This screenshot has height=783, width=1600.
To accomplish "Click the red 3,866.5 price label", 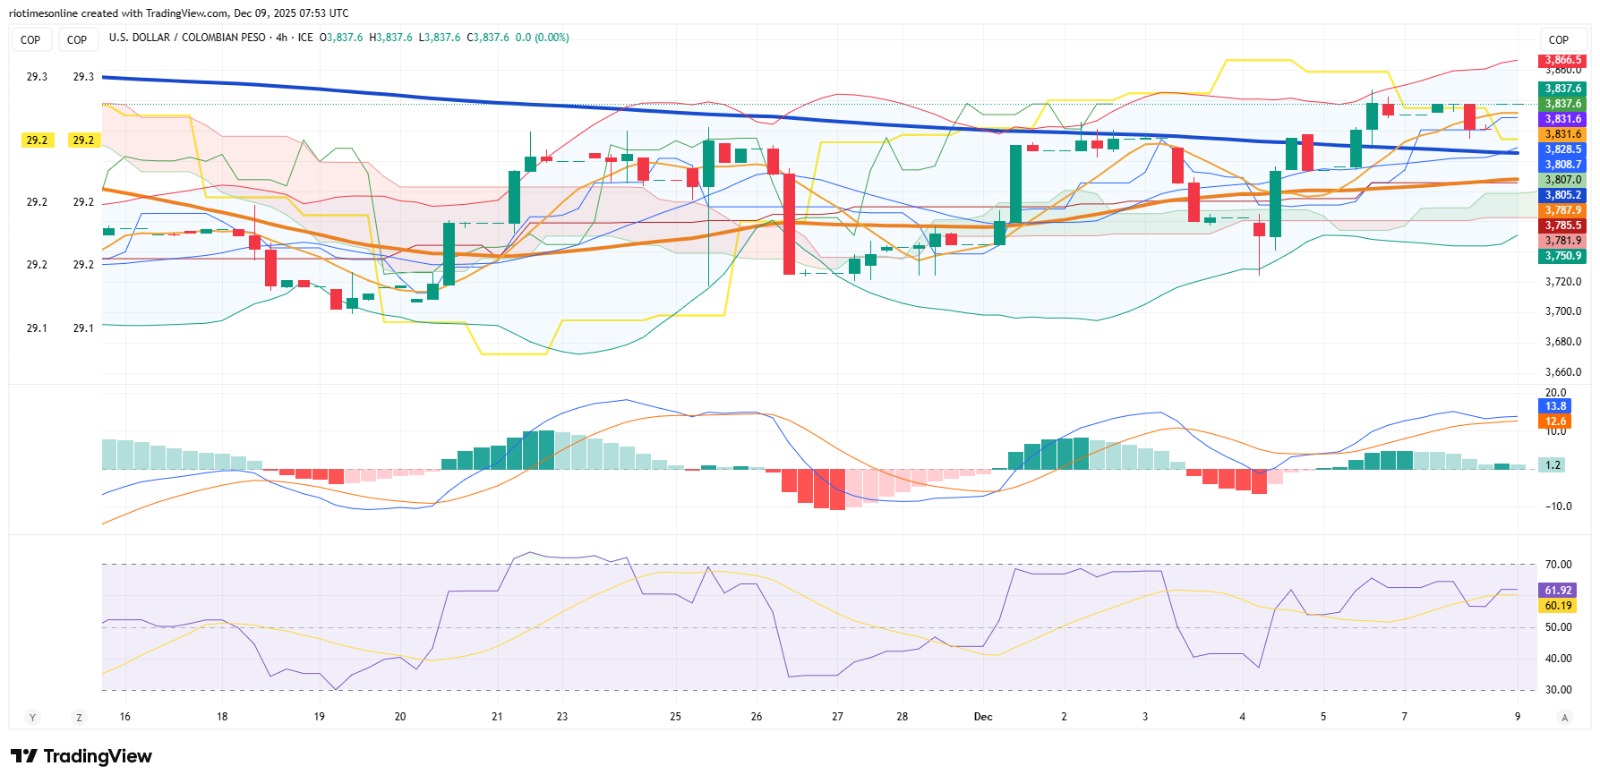I will [x=1563, y=60].
